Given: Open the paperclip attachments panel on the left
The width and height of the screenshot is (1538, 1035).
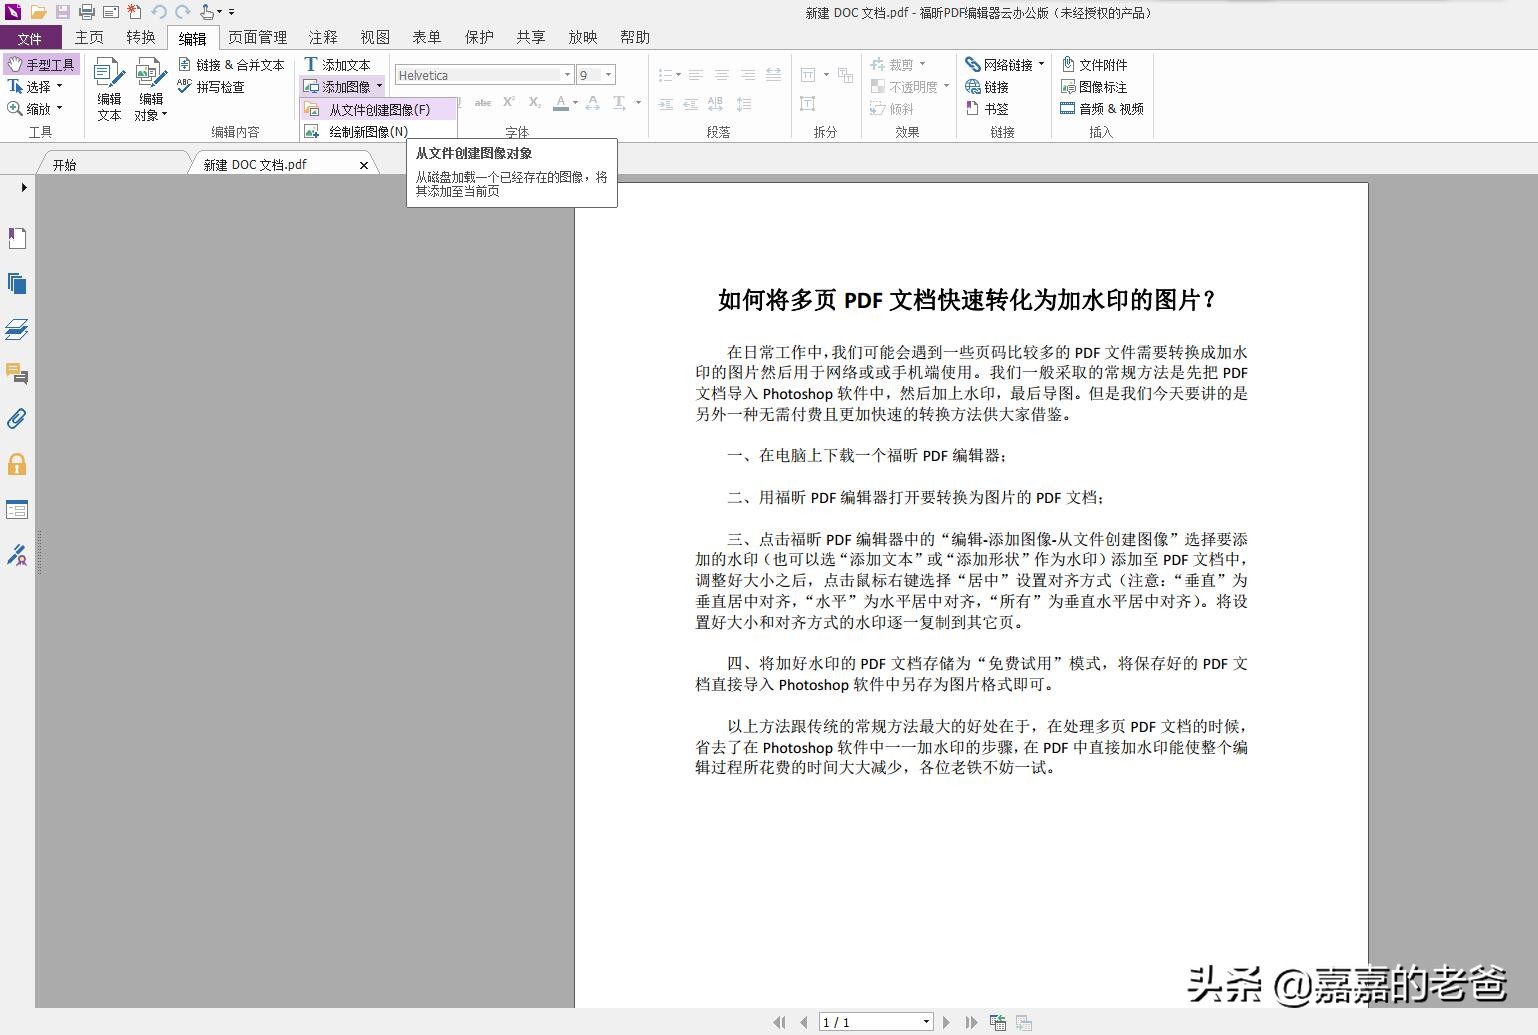Looking at the screenshot, I should [x=16, y=419].
